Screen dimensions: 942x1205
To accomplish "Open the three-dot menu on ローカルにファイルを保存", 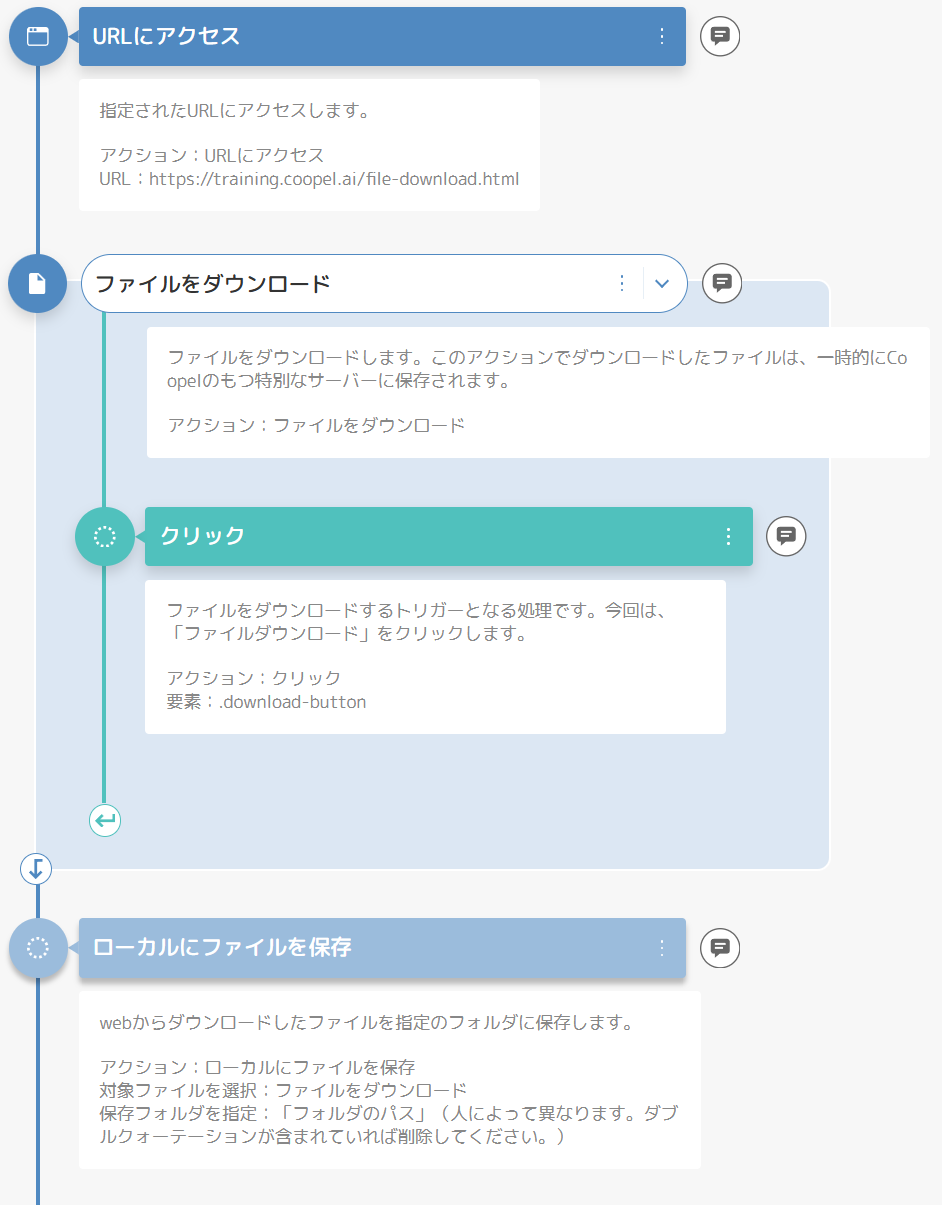I will (x=661, y=947).
